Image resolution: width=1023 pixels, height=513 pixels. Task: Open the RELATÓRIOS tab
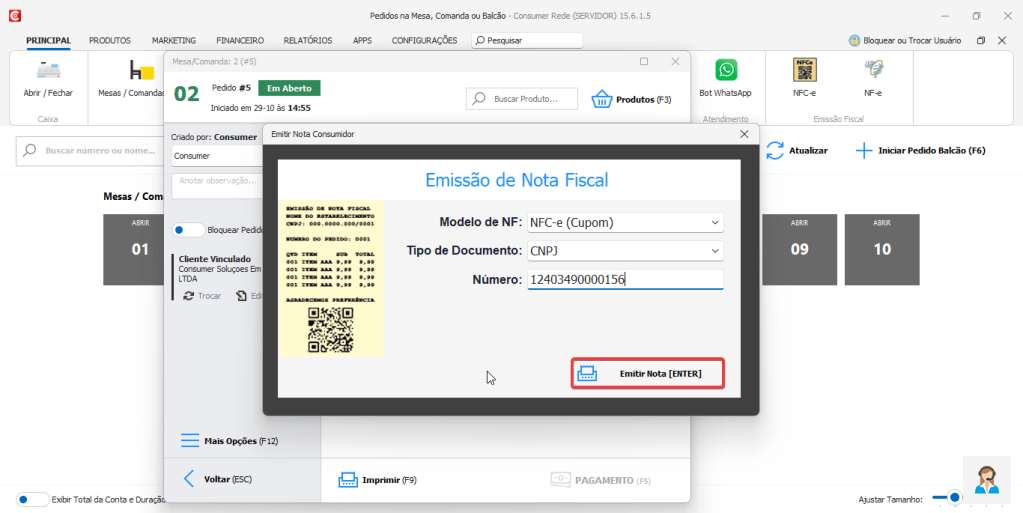coord(307,41)
